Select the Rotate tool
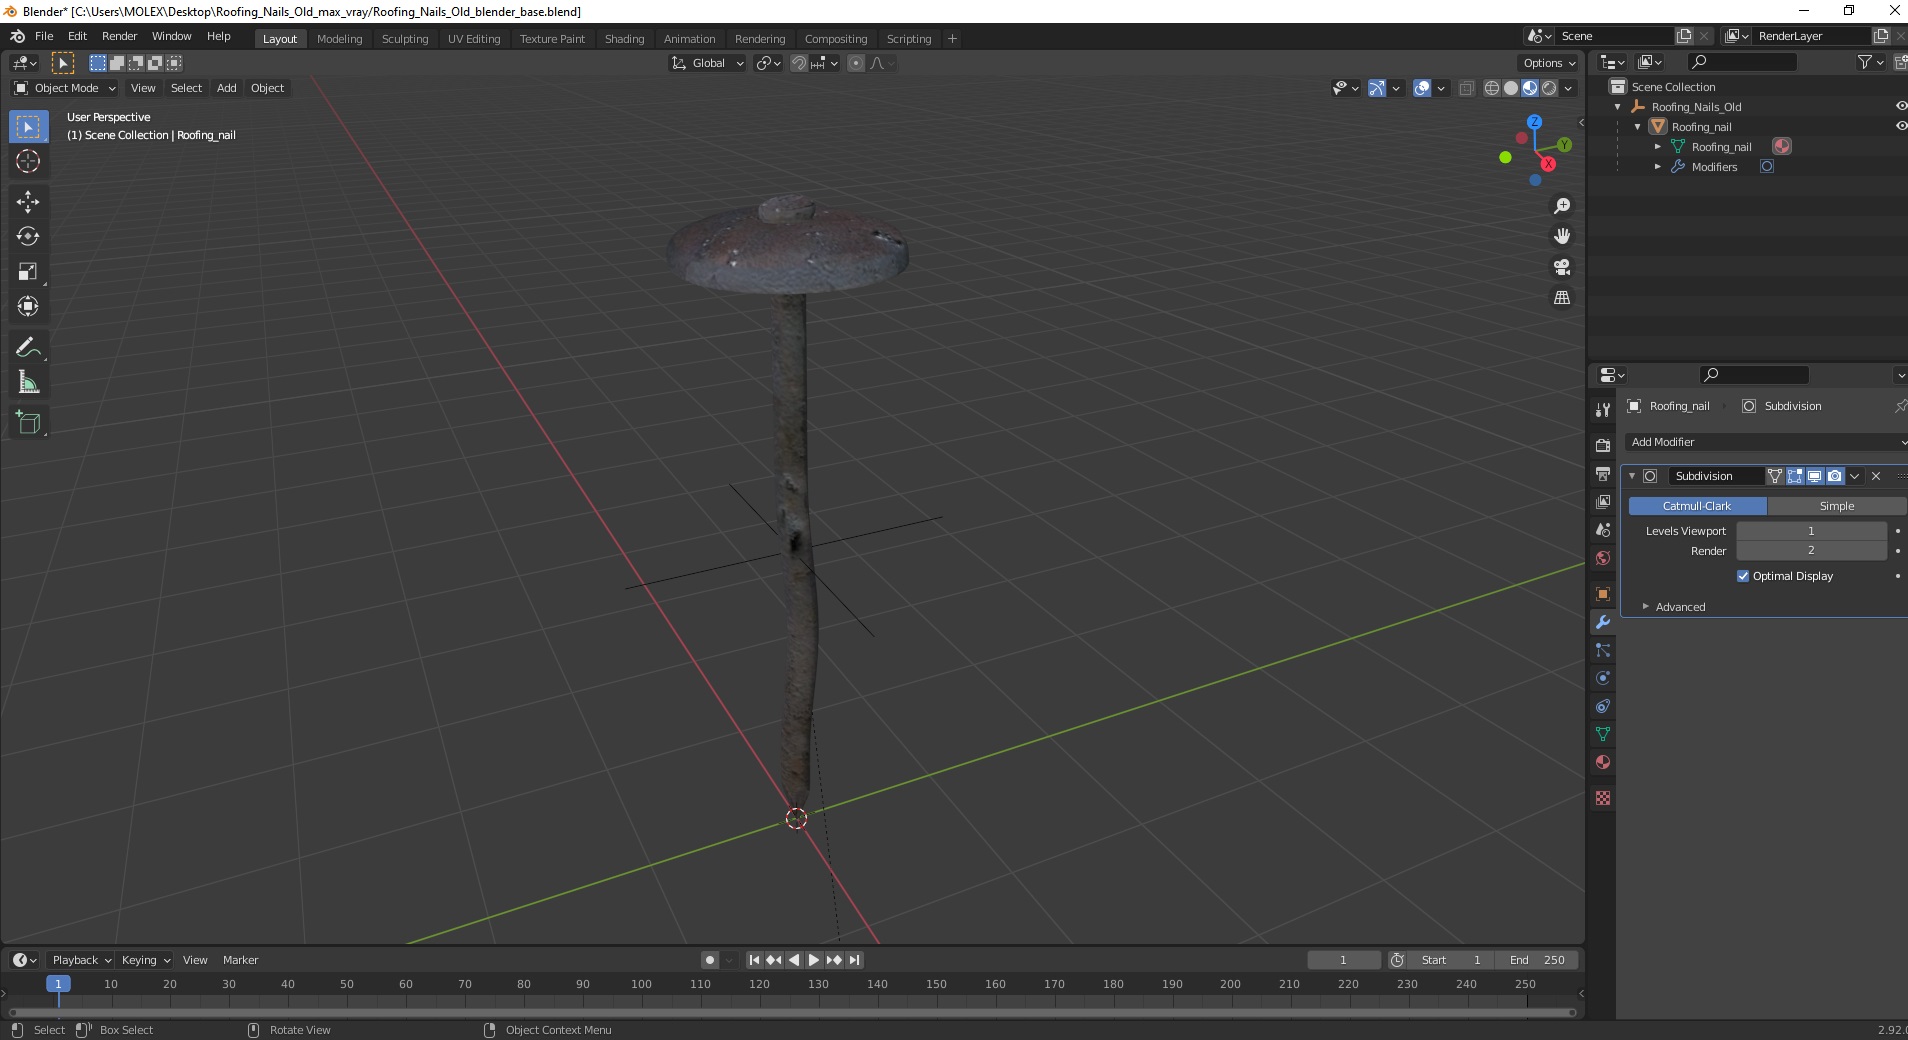Image resolution: width=1908 pixels, height=1040 pixels. point(28,236)
